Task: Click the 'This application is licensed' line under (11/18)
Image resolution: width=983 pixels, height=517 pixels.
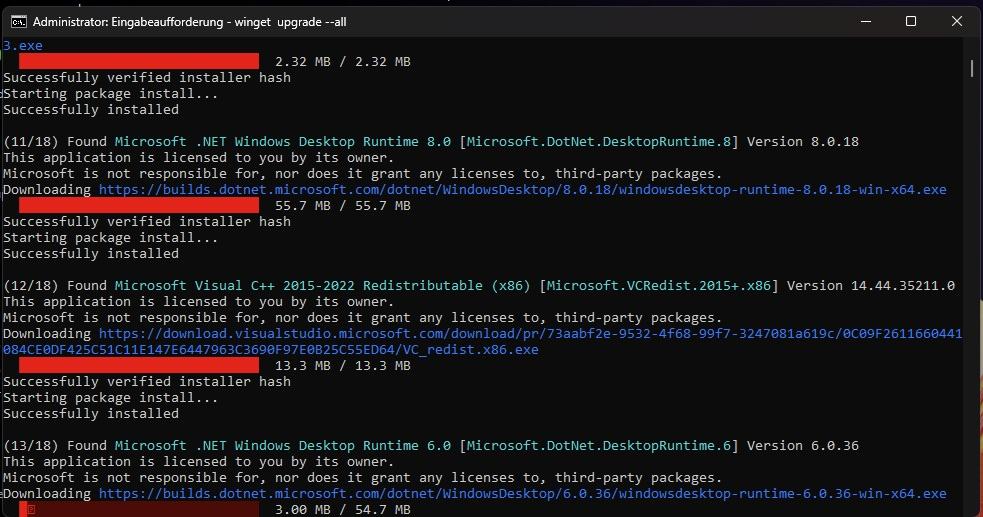Action: 199,157
